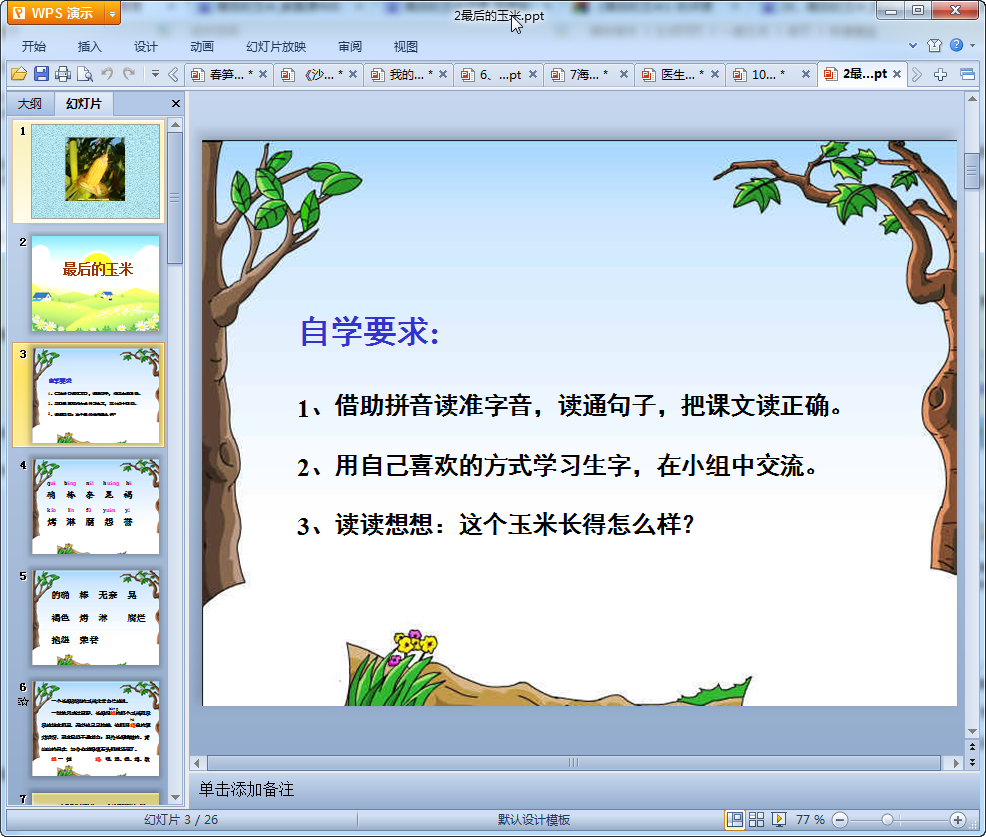Screen dimensions: 986x837
Task: Open the 幻灯片放映 menu tab
Action: pos(276,47)
